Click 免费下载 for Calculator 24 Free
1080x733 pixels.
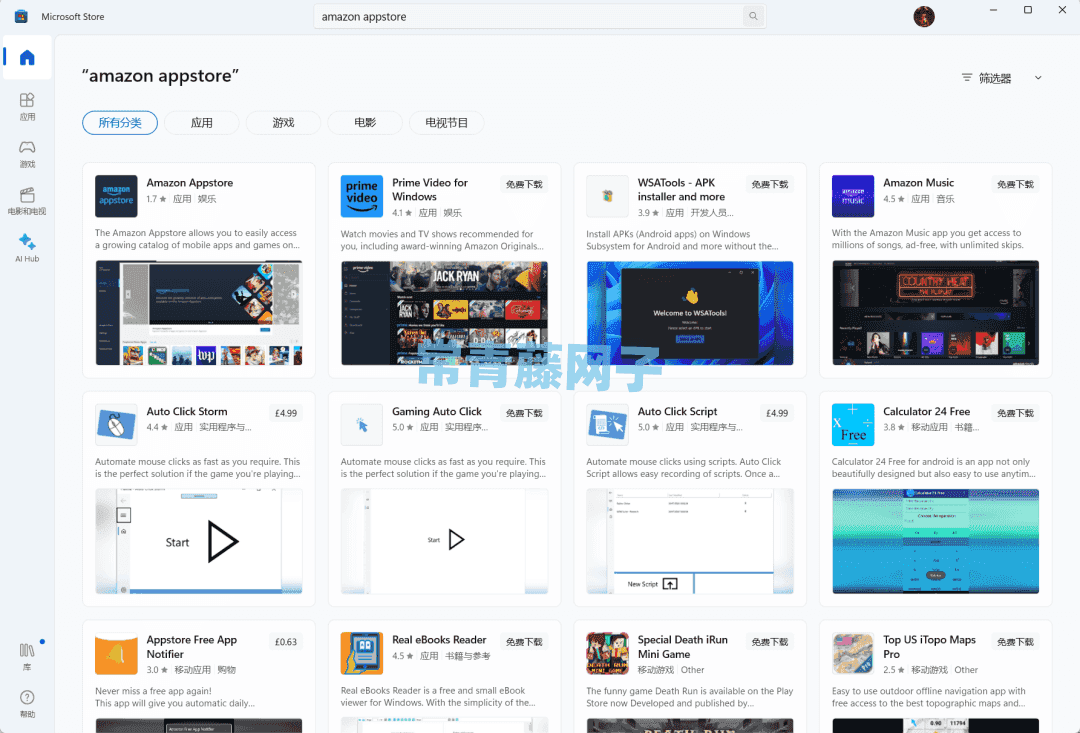pos(1015,413)
